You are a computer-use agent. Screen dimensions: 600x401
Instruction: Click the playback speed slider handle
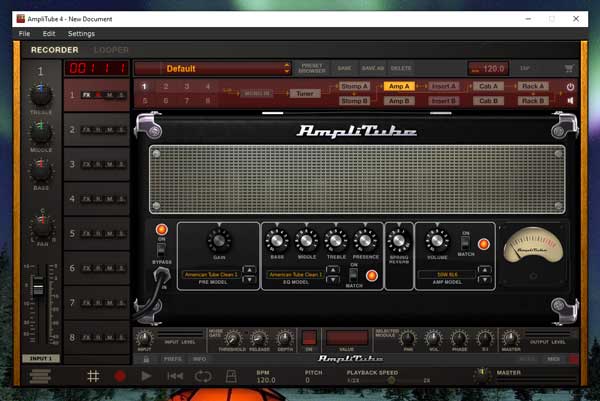(391, 380)
